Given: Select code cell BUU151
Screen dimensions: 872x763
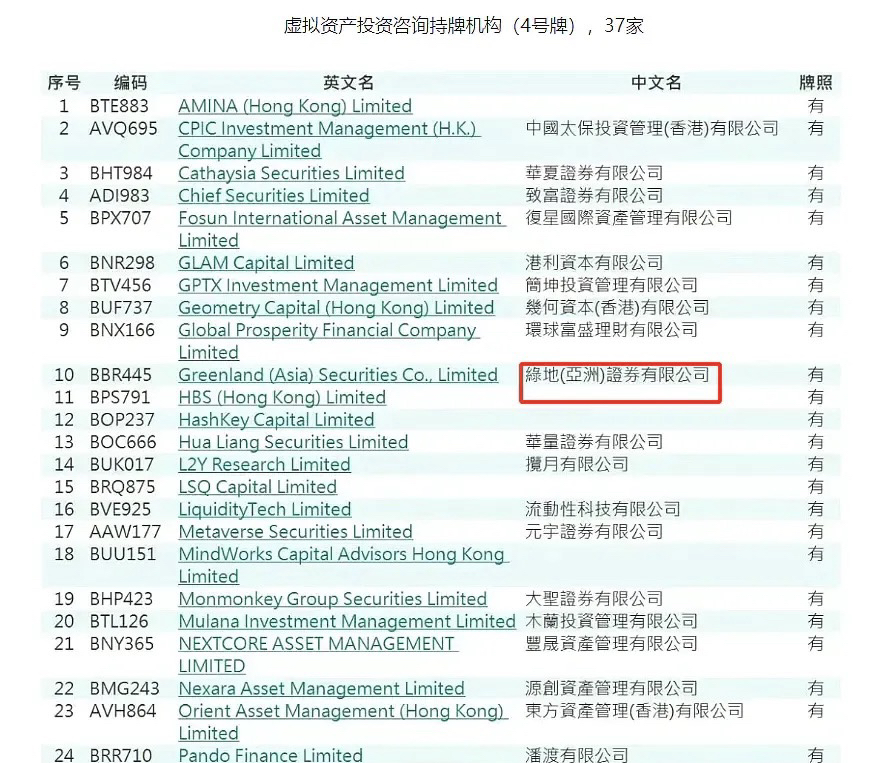Looking at the screenshot, I should 122,554.
